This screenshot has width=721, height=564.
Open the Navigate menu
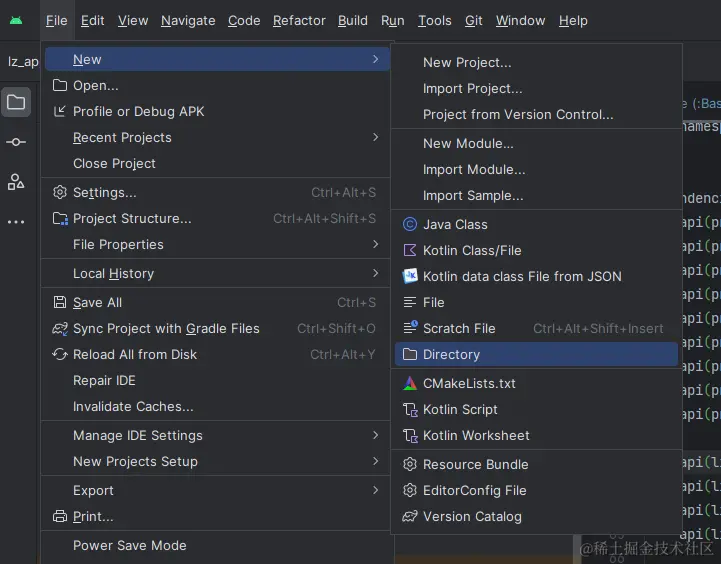tap(188, 20)
